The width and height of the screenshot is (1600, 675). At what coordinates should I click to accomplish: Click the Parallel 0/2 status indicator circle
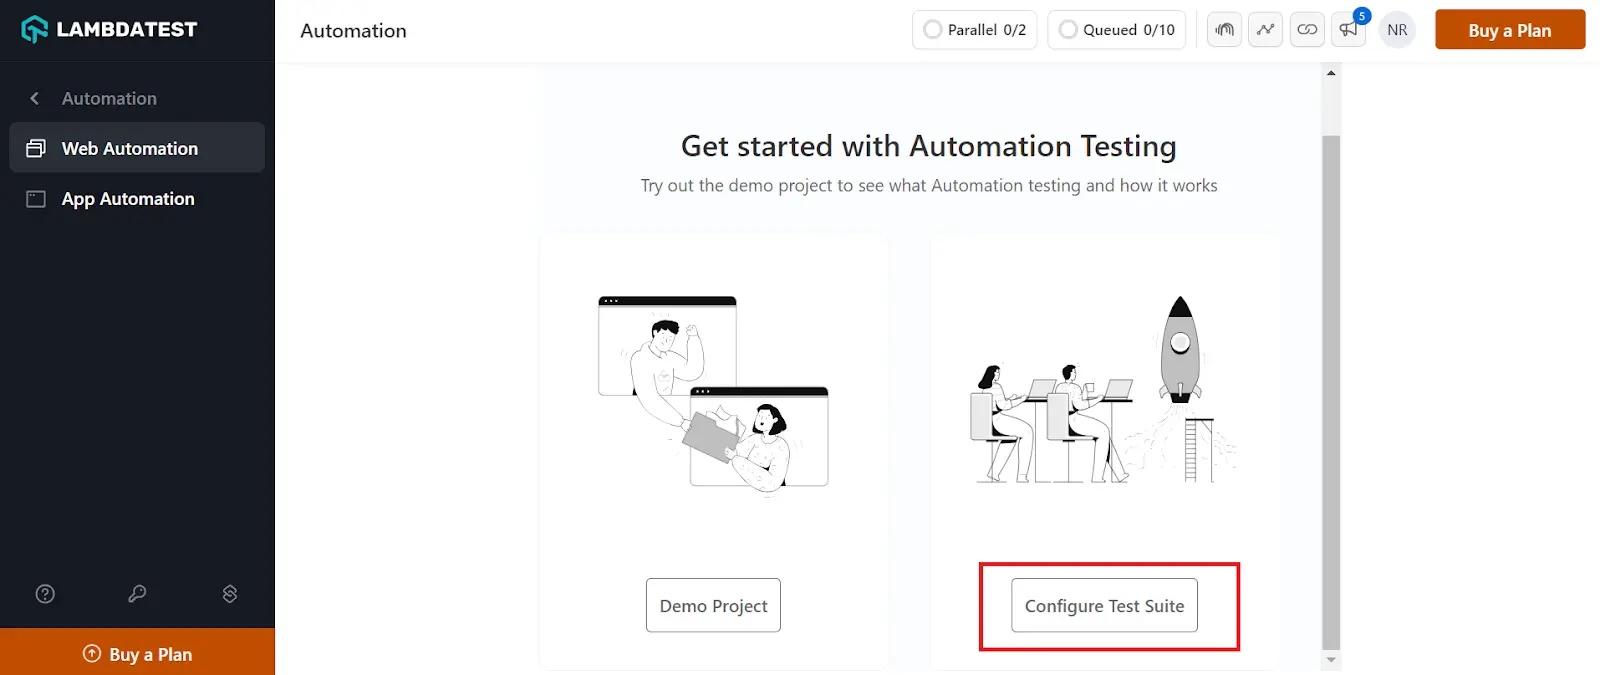[931, 30]
